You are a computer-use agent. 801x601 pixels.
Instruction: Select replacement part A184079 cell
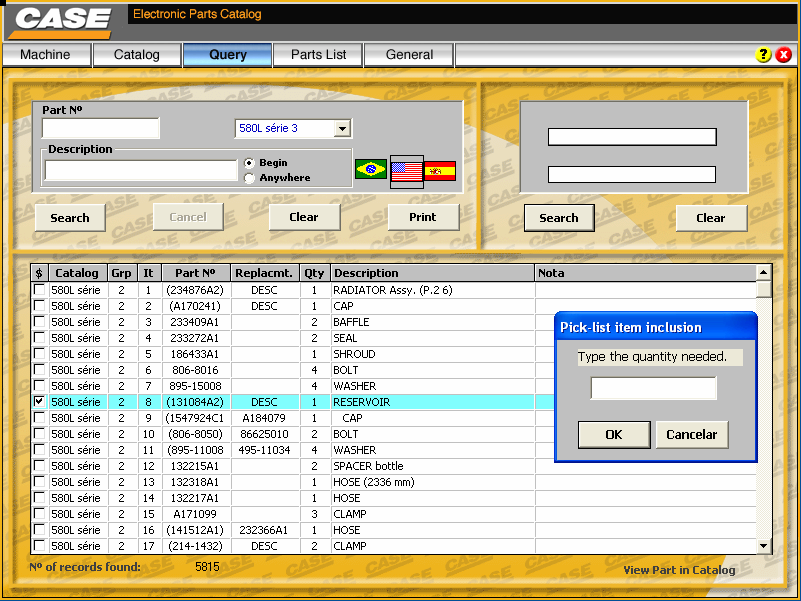coord(265,418)
